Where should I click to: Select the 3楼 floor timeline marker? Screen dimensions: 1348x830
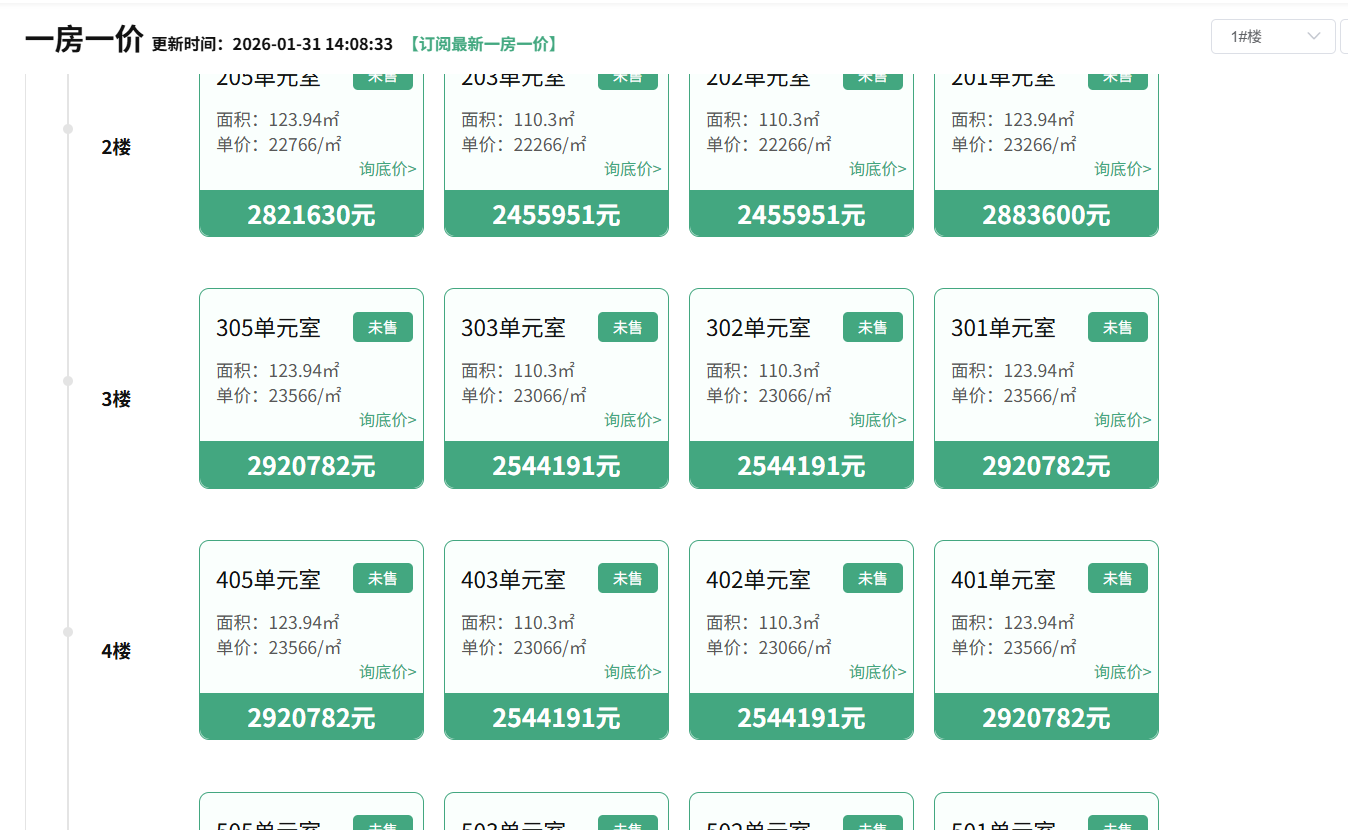pos(68,381)
